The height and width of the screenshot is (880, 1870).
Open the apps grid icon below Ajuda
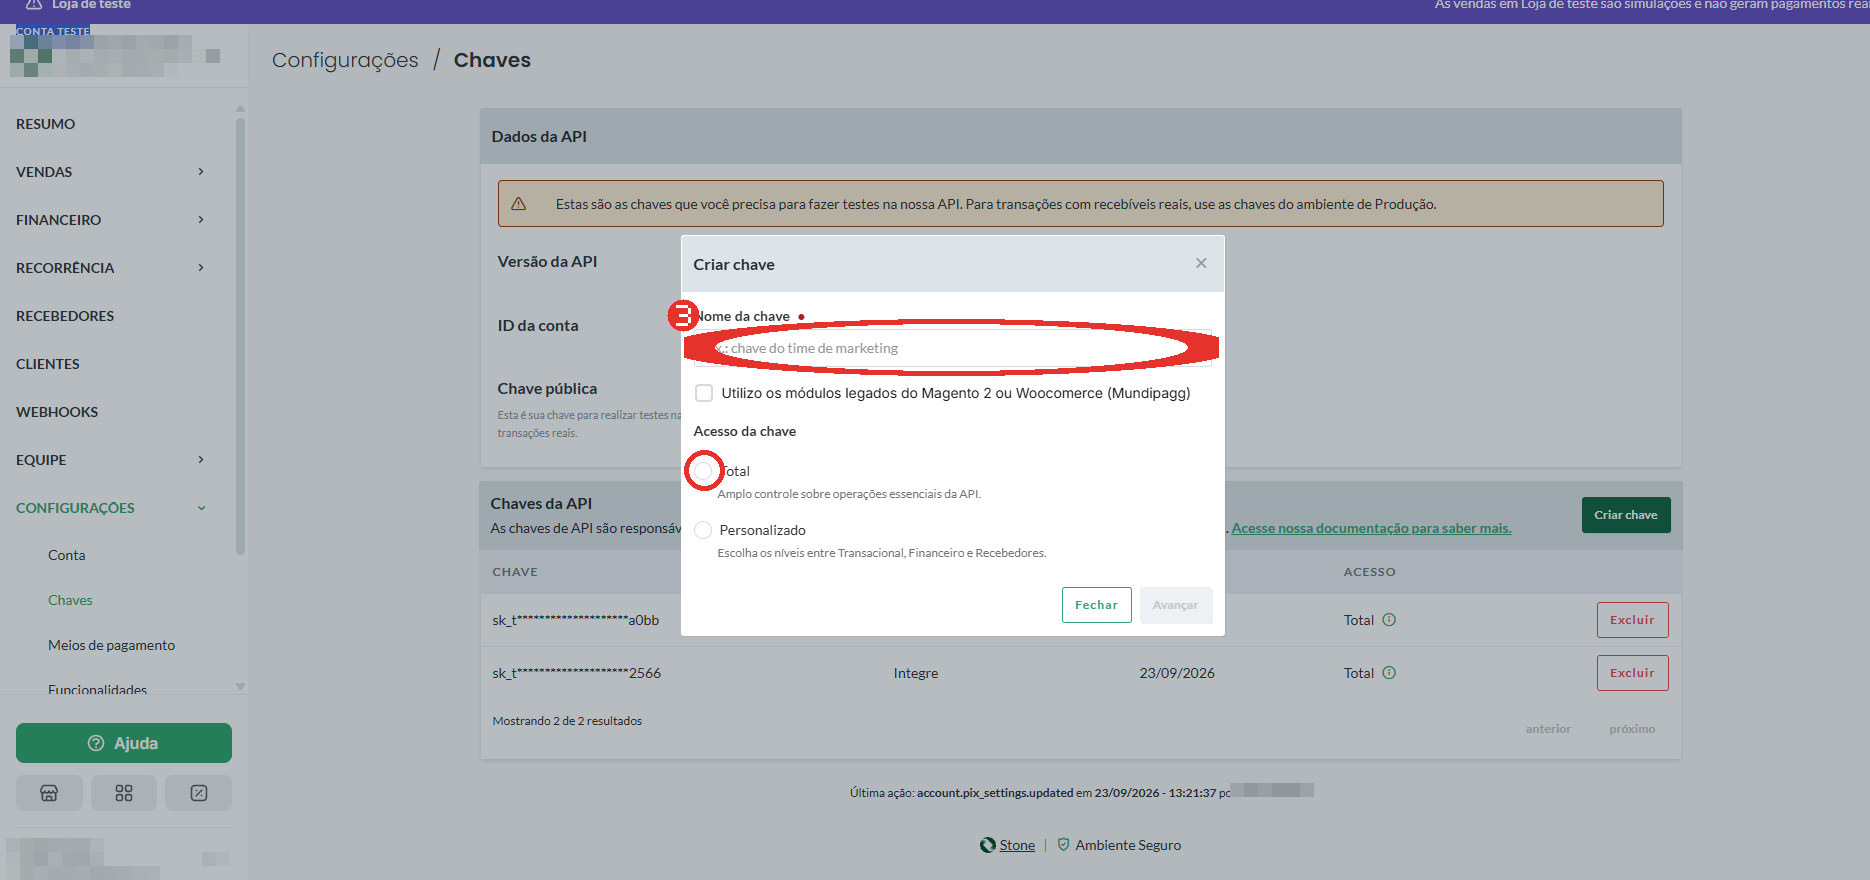click(x=124, y=793)
